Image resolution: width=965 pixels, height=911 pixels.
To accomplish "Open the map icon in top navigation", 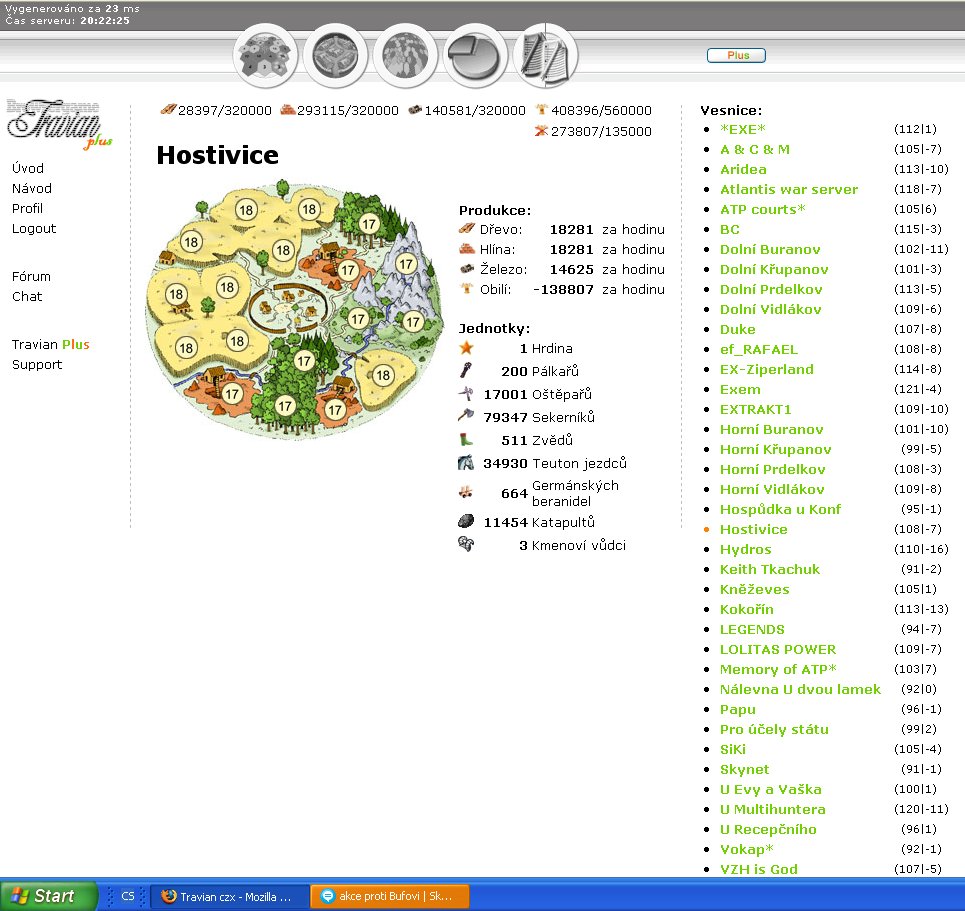I will click(405, 55).
